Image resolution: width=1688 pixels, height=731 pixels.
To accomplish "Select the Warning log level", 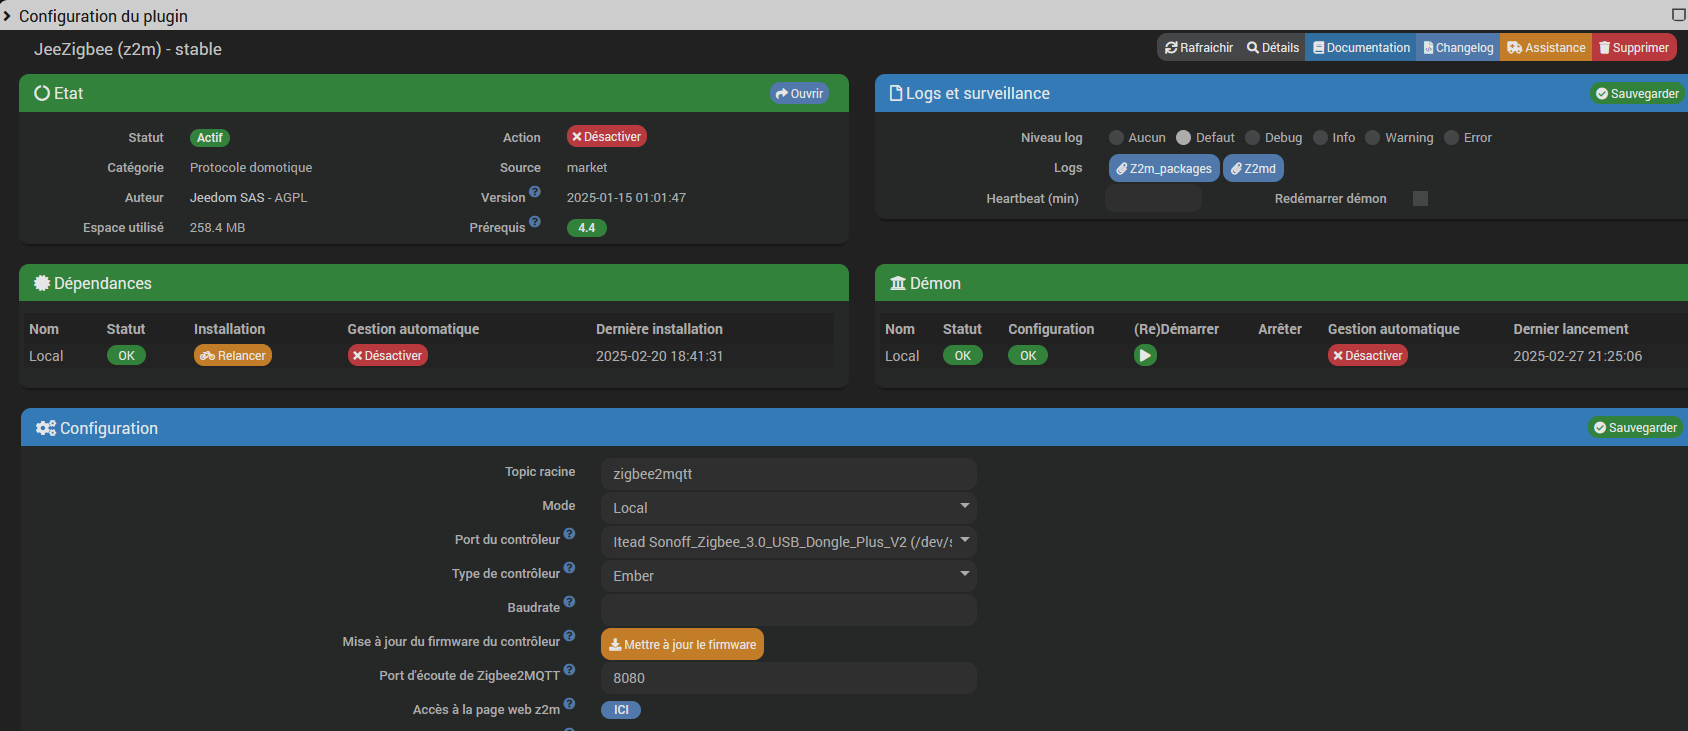I will click(1373, 138).
